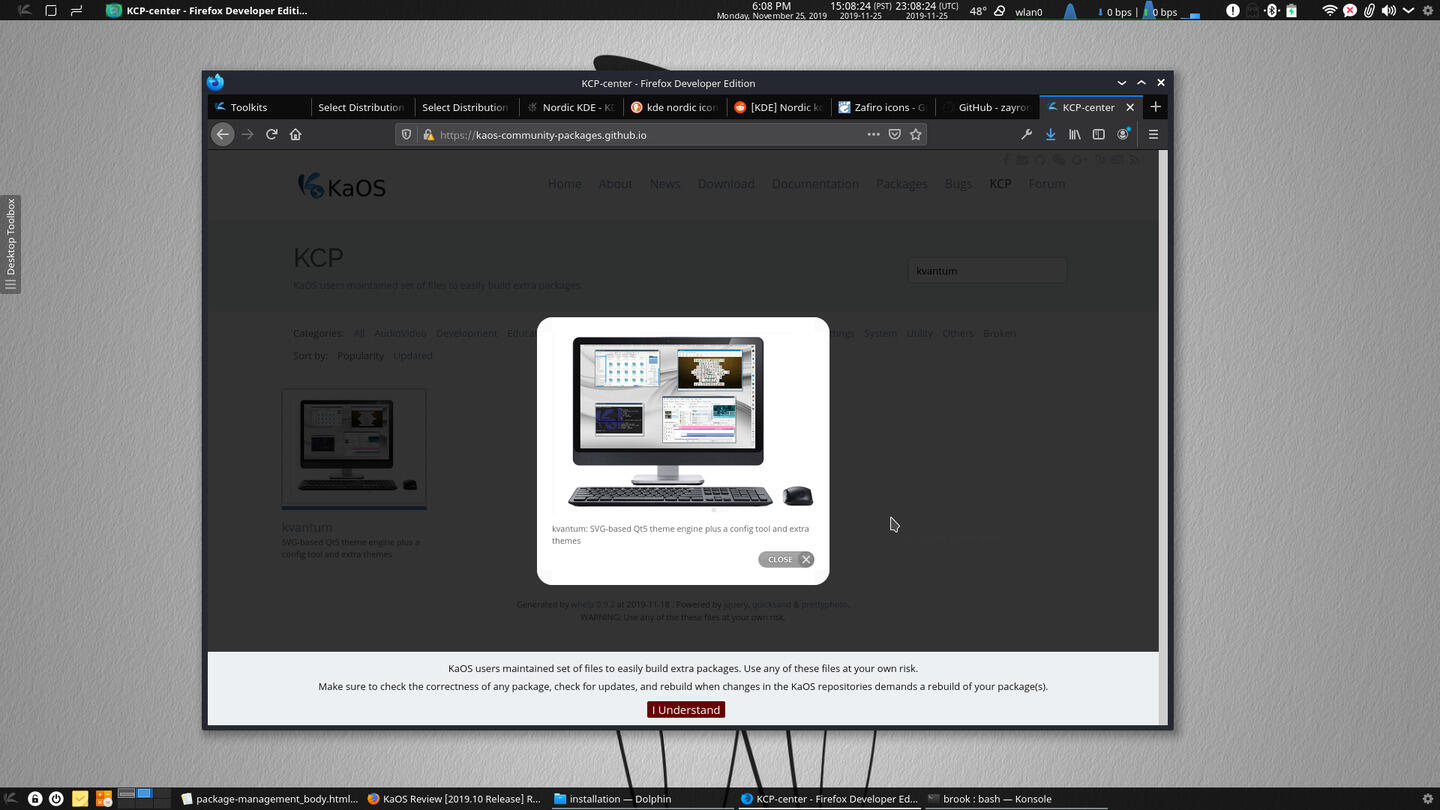Click the power/shutdown icon in bottom panel
This screenshot has height=810, width=1440.
(57, 799)
